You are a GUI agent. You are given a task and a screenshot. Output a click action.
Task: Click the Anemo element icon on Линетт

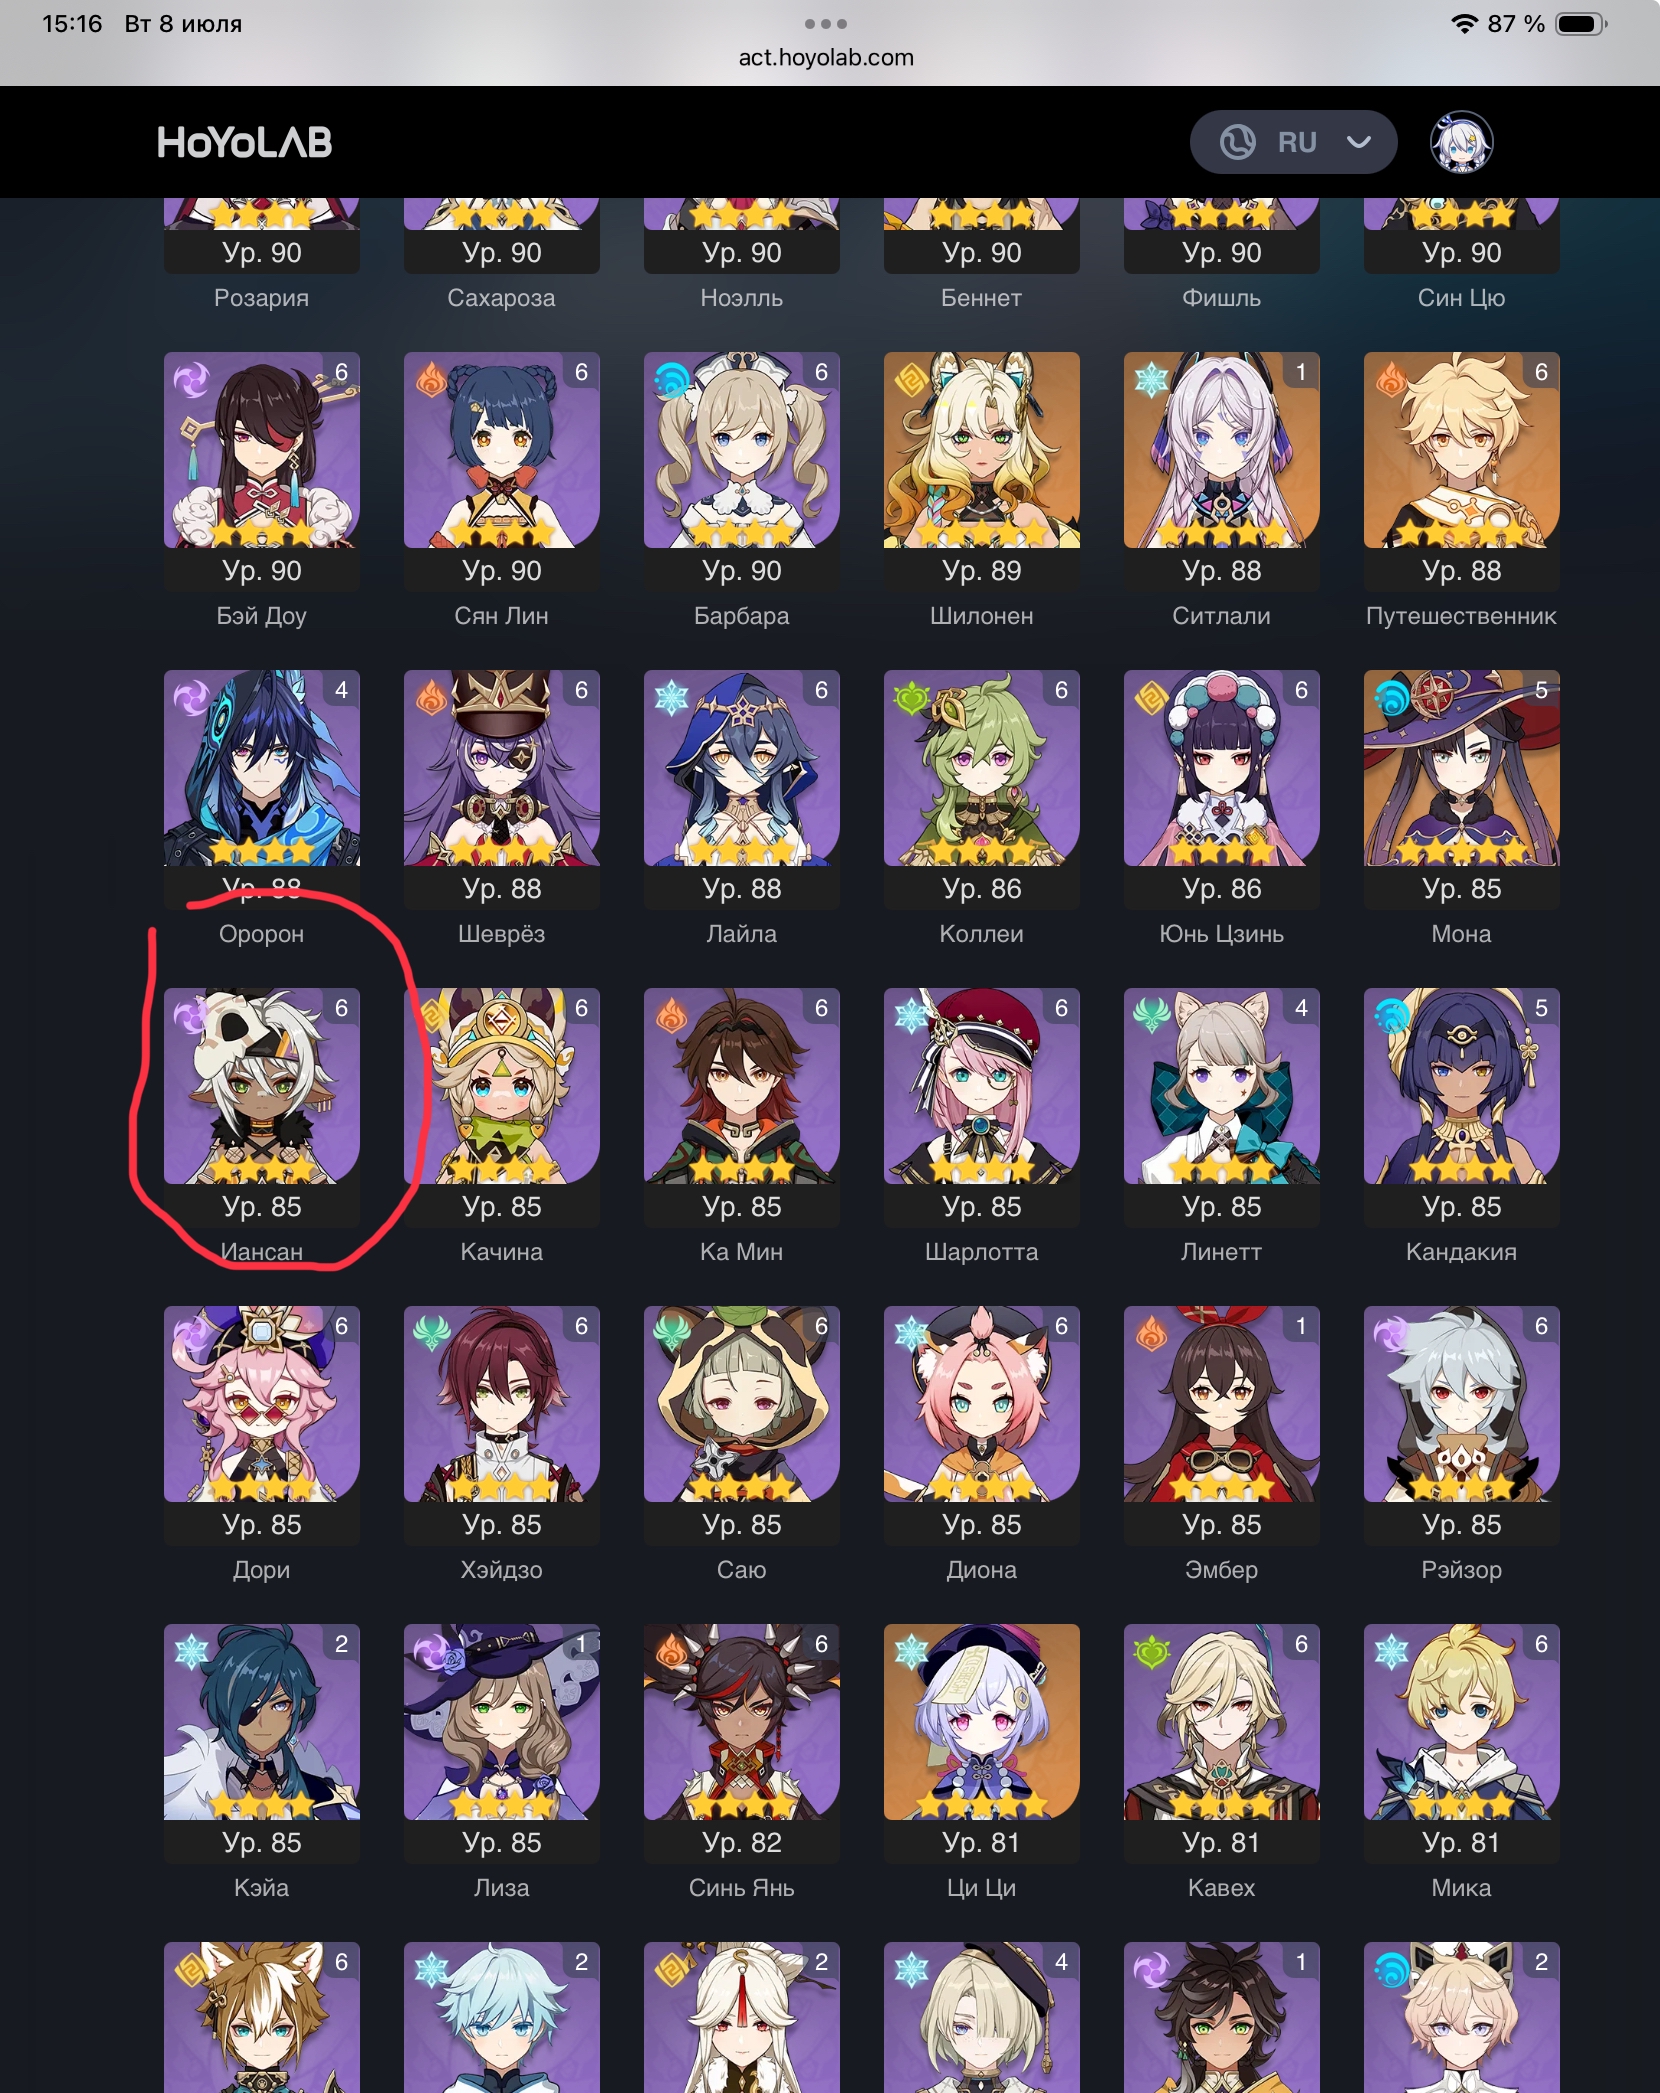pyautogui.click(x=1152, y=1016)
